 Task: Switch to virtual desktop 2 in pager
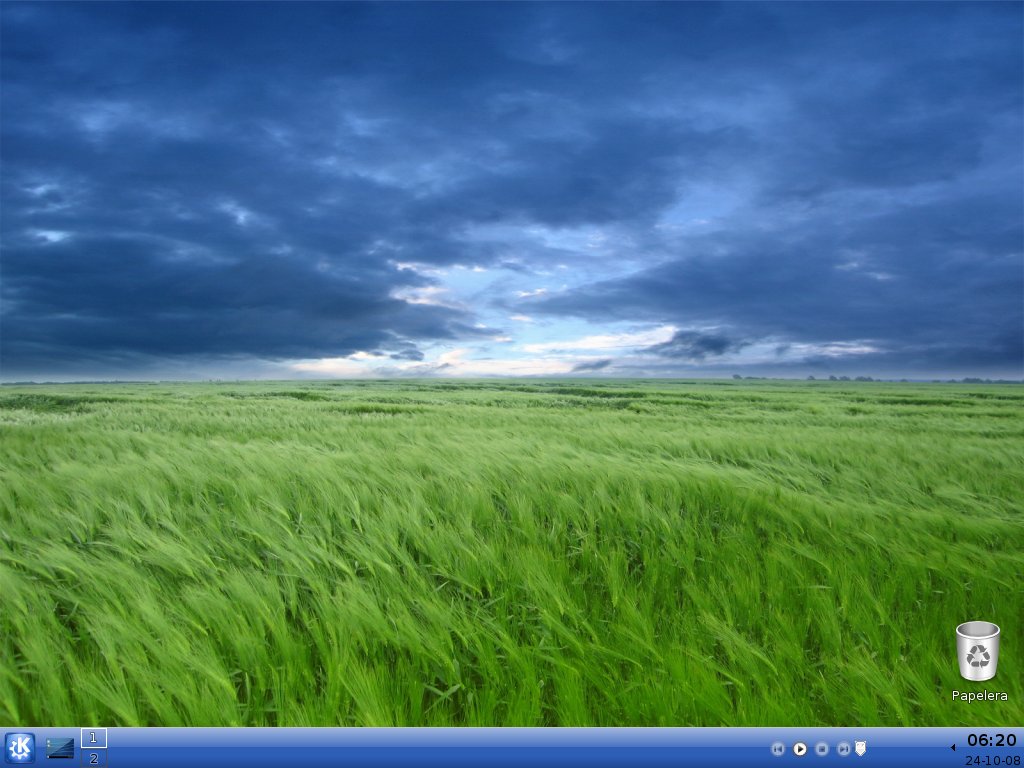(x=94, y=758)
